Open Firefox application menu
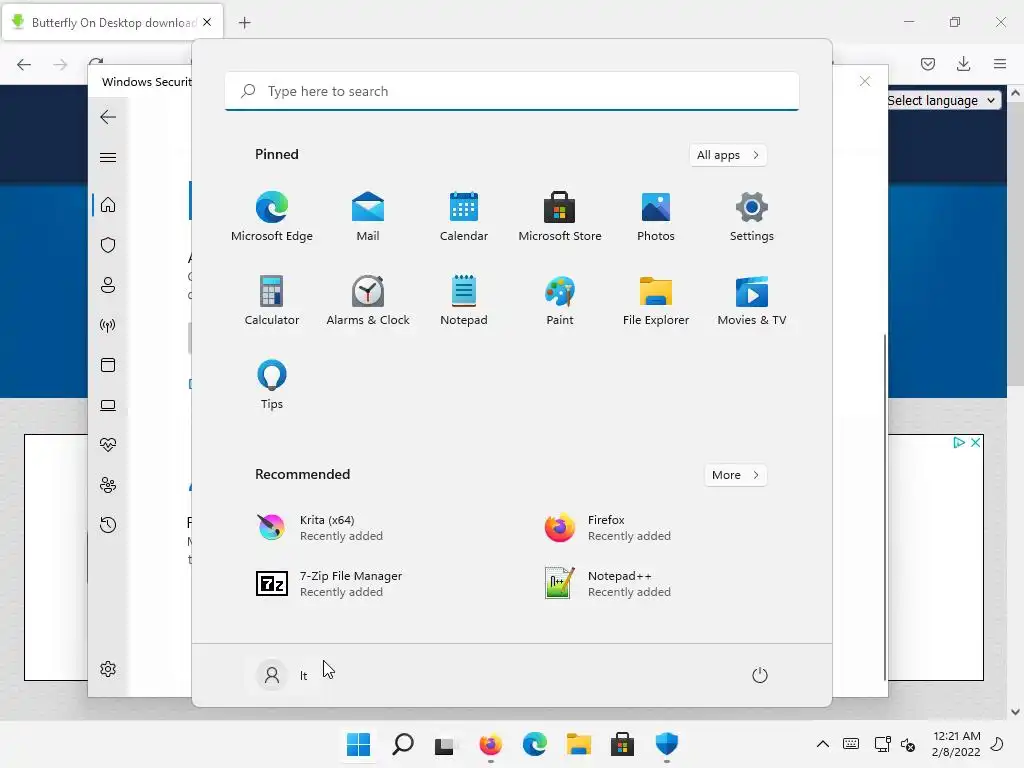 [x=1000, y=64]
